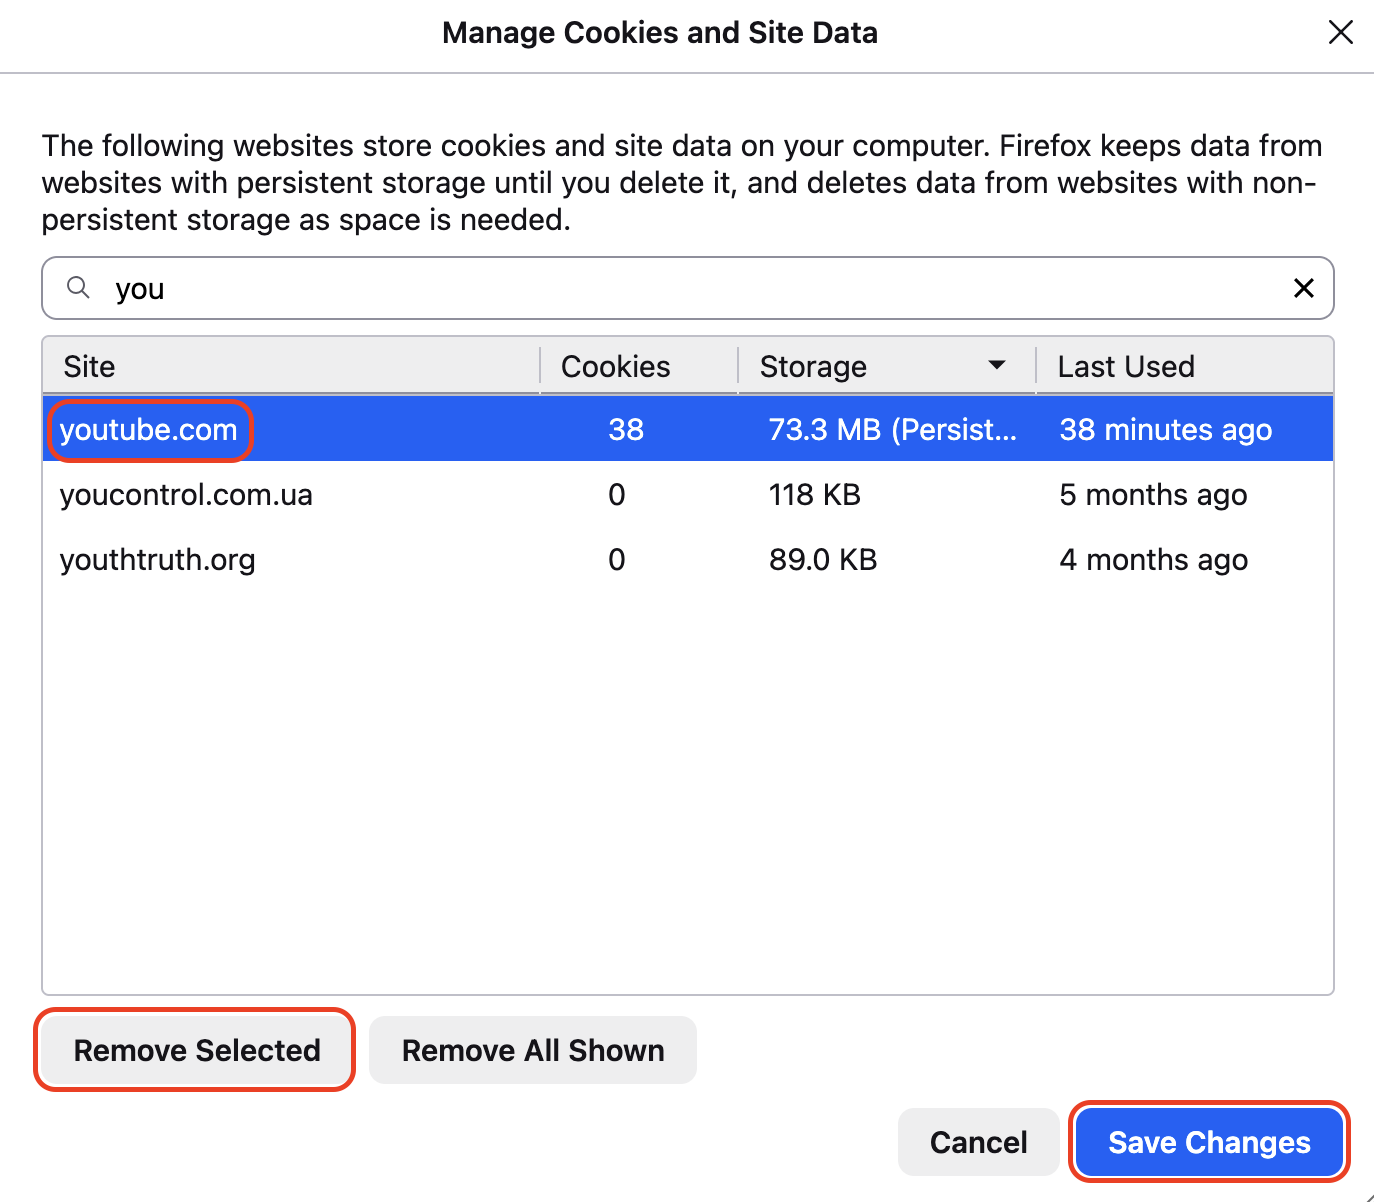Click the magnifying glass search icon
This screenshot has width=1374, height=1202.
[x=78, y=288]
